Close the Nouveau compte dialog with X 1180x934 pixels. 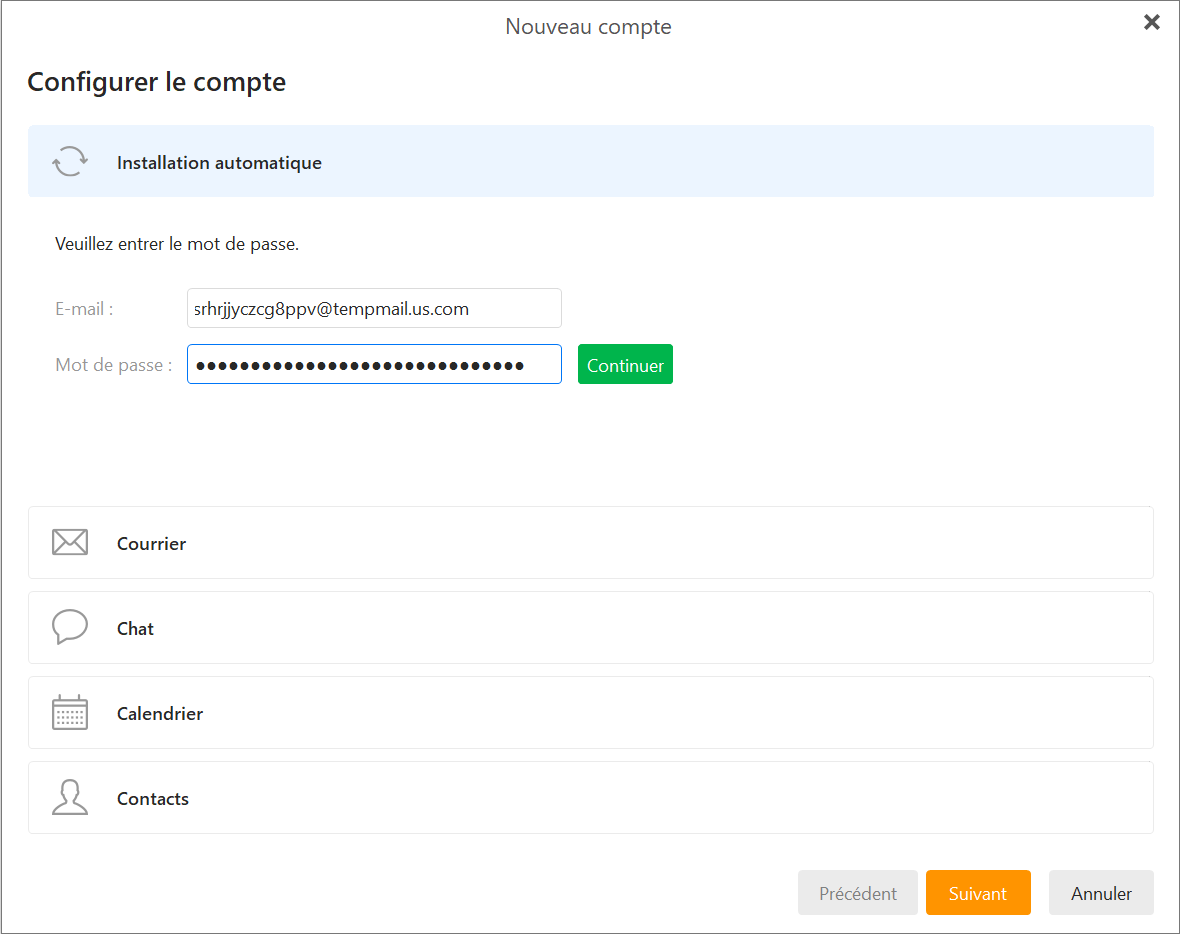click(1151, 23)
